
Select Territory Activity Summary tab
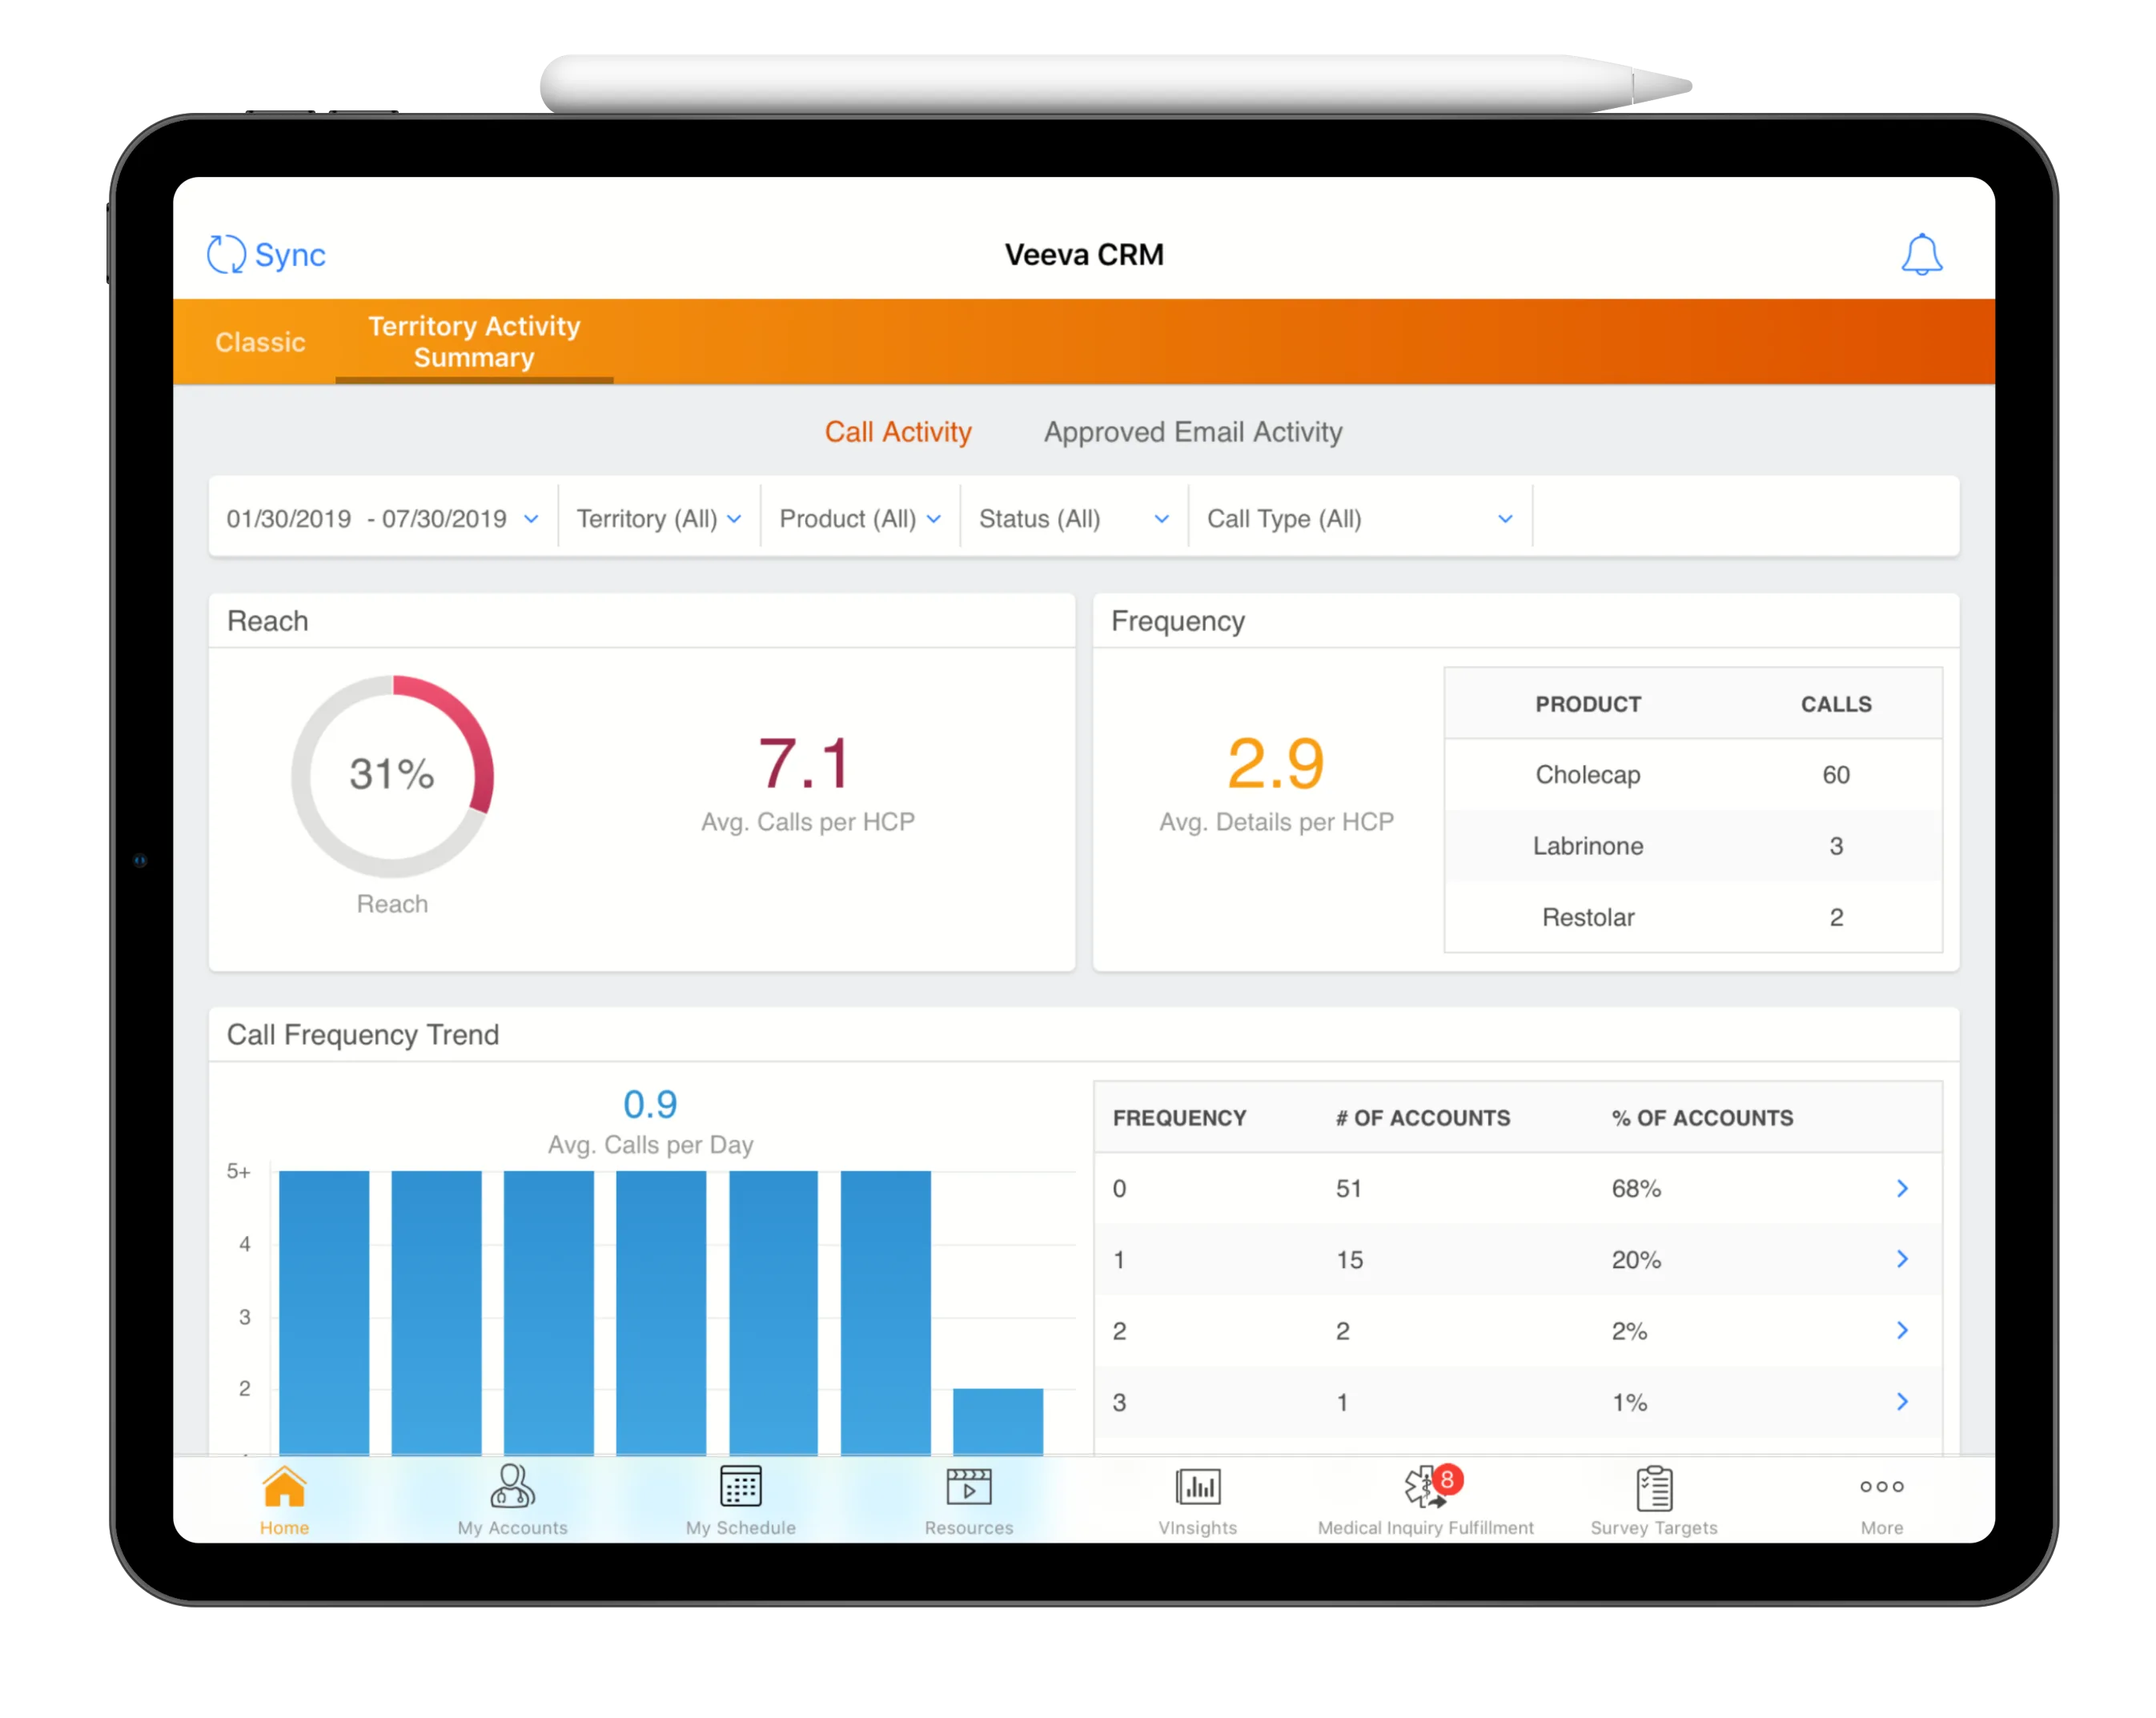[474, 342]
